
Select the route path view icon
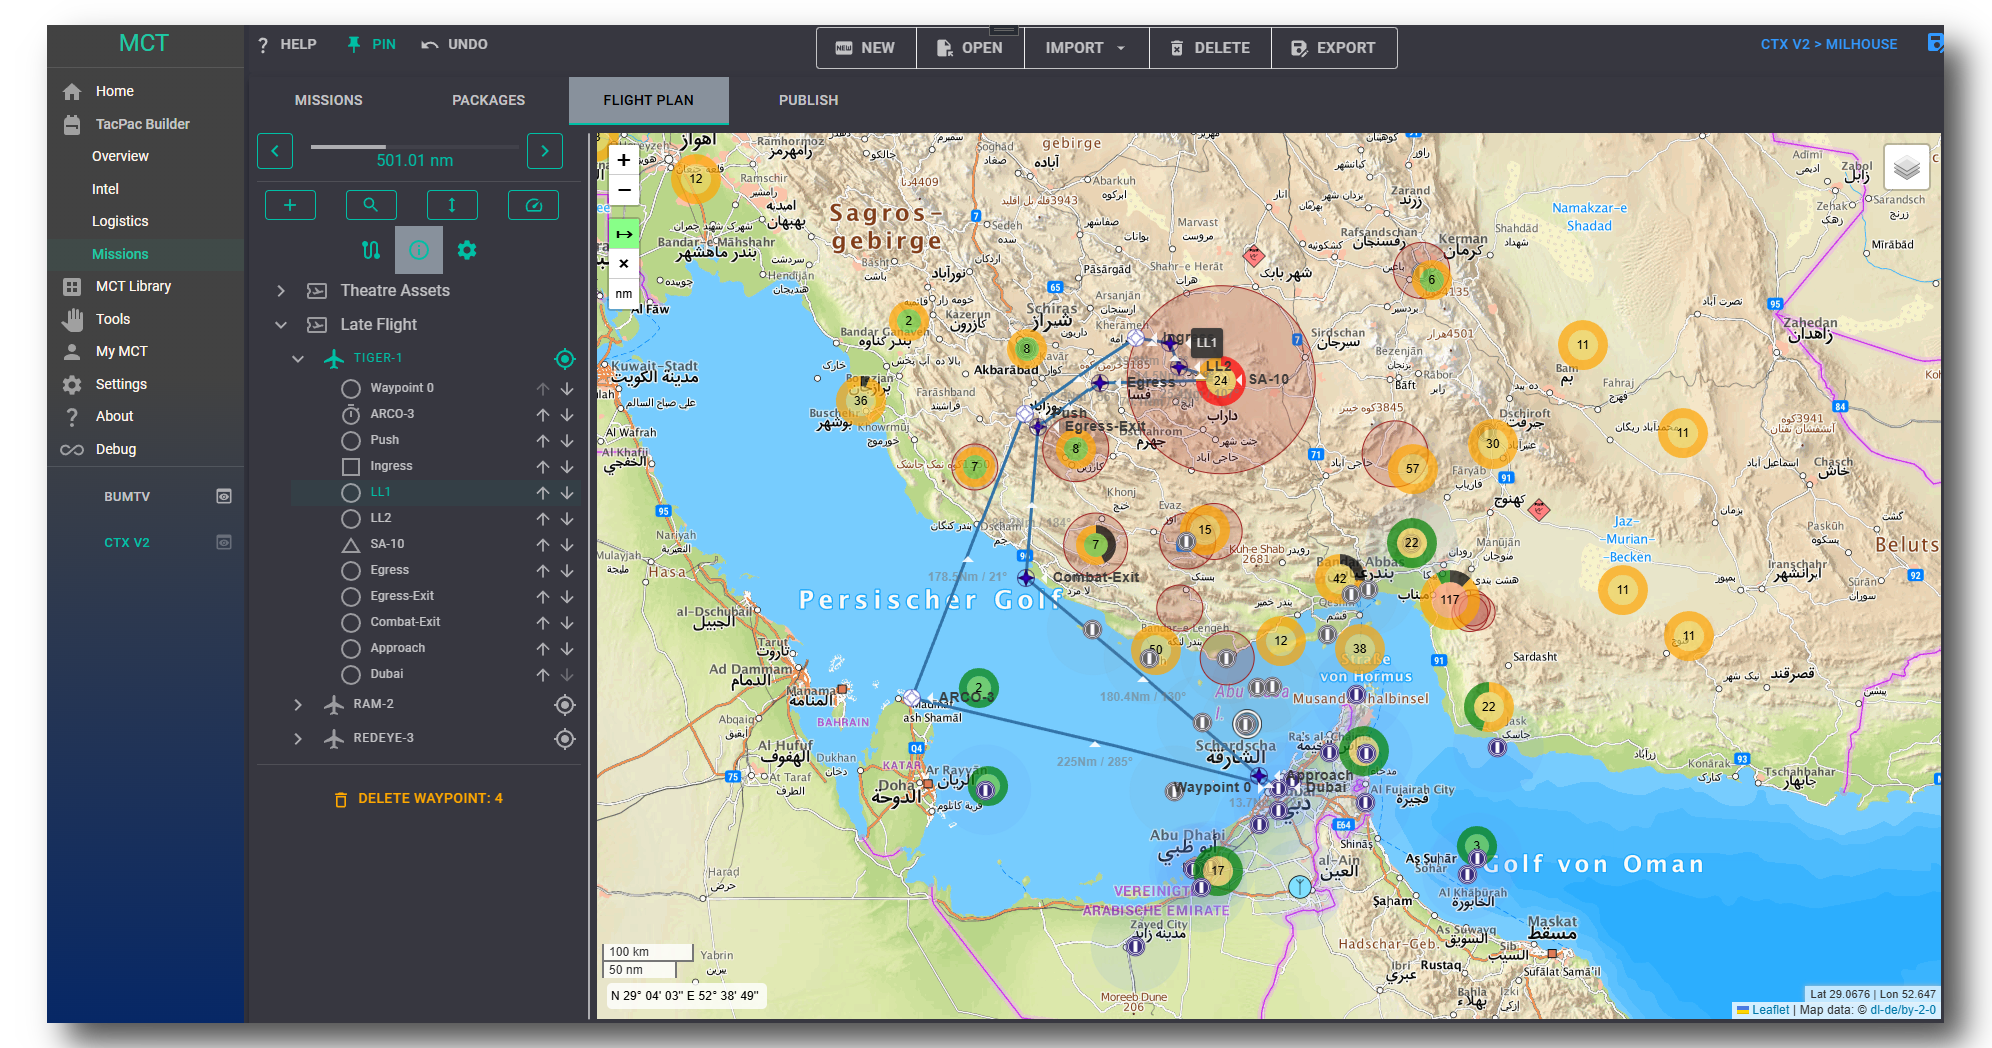(371, 250)
